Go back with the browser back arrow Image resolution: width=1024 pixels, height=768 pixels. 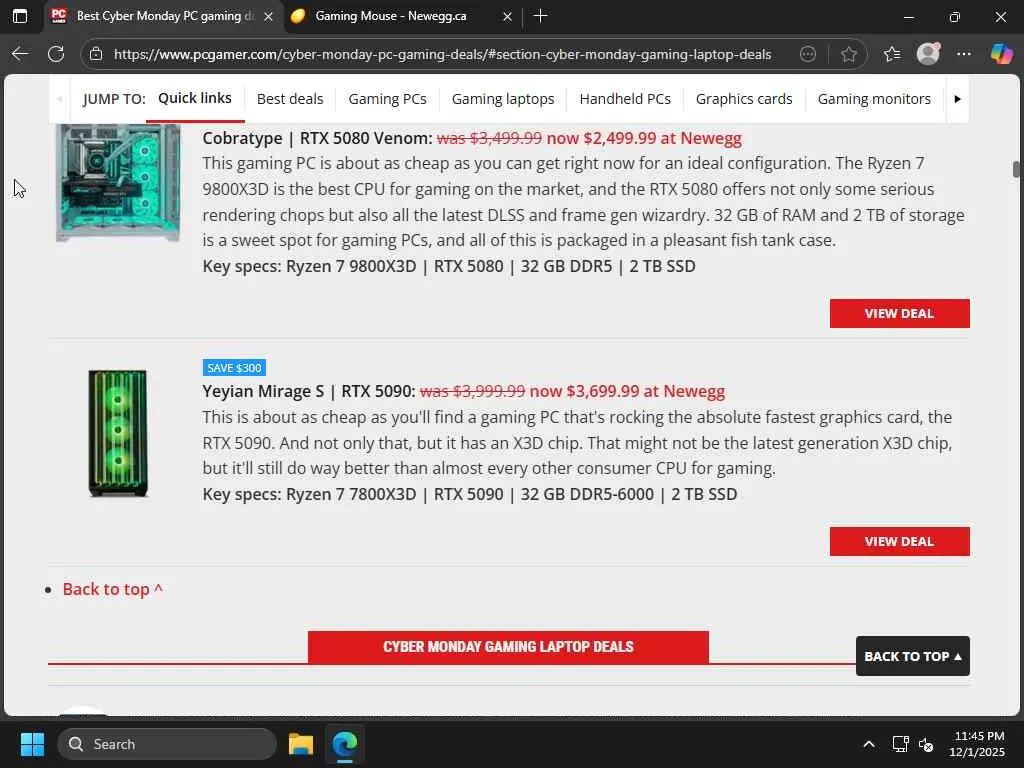[20, 54]
